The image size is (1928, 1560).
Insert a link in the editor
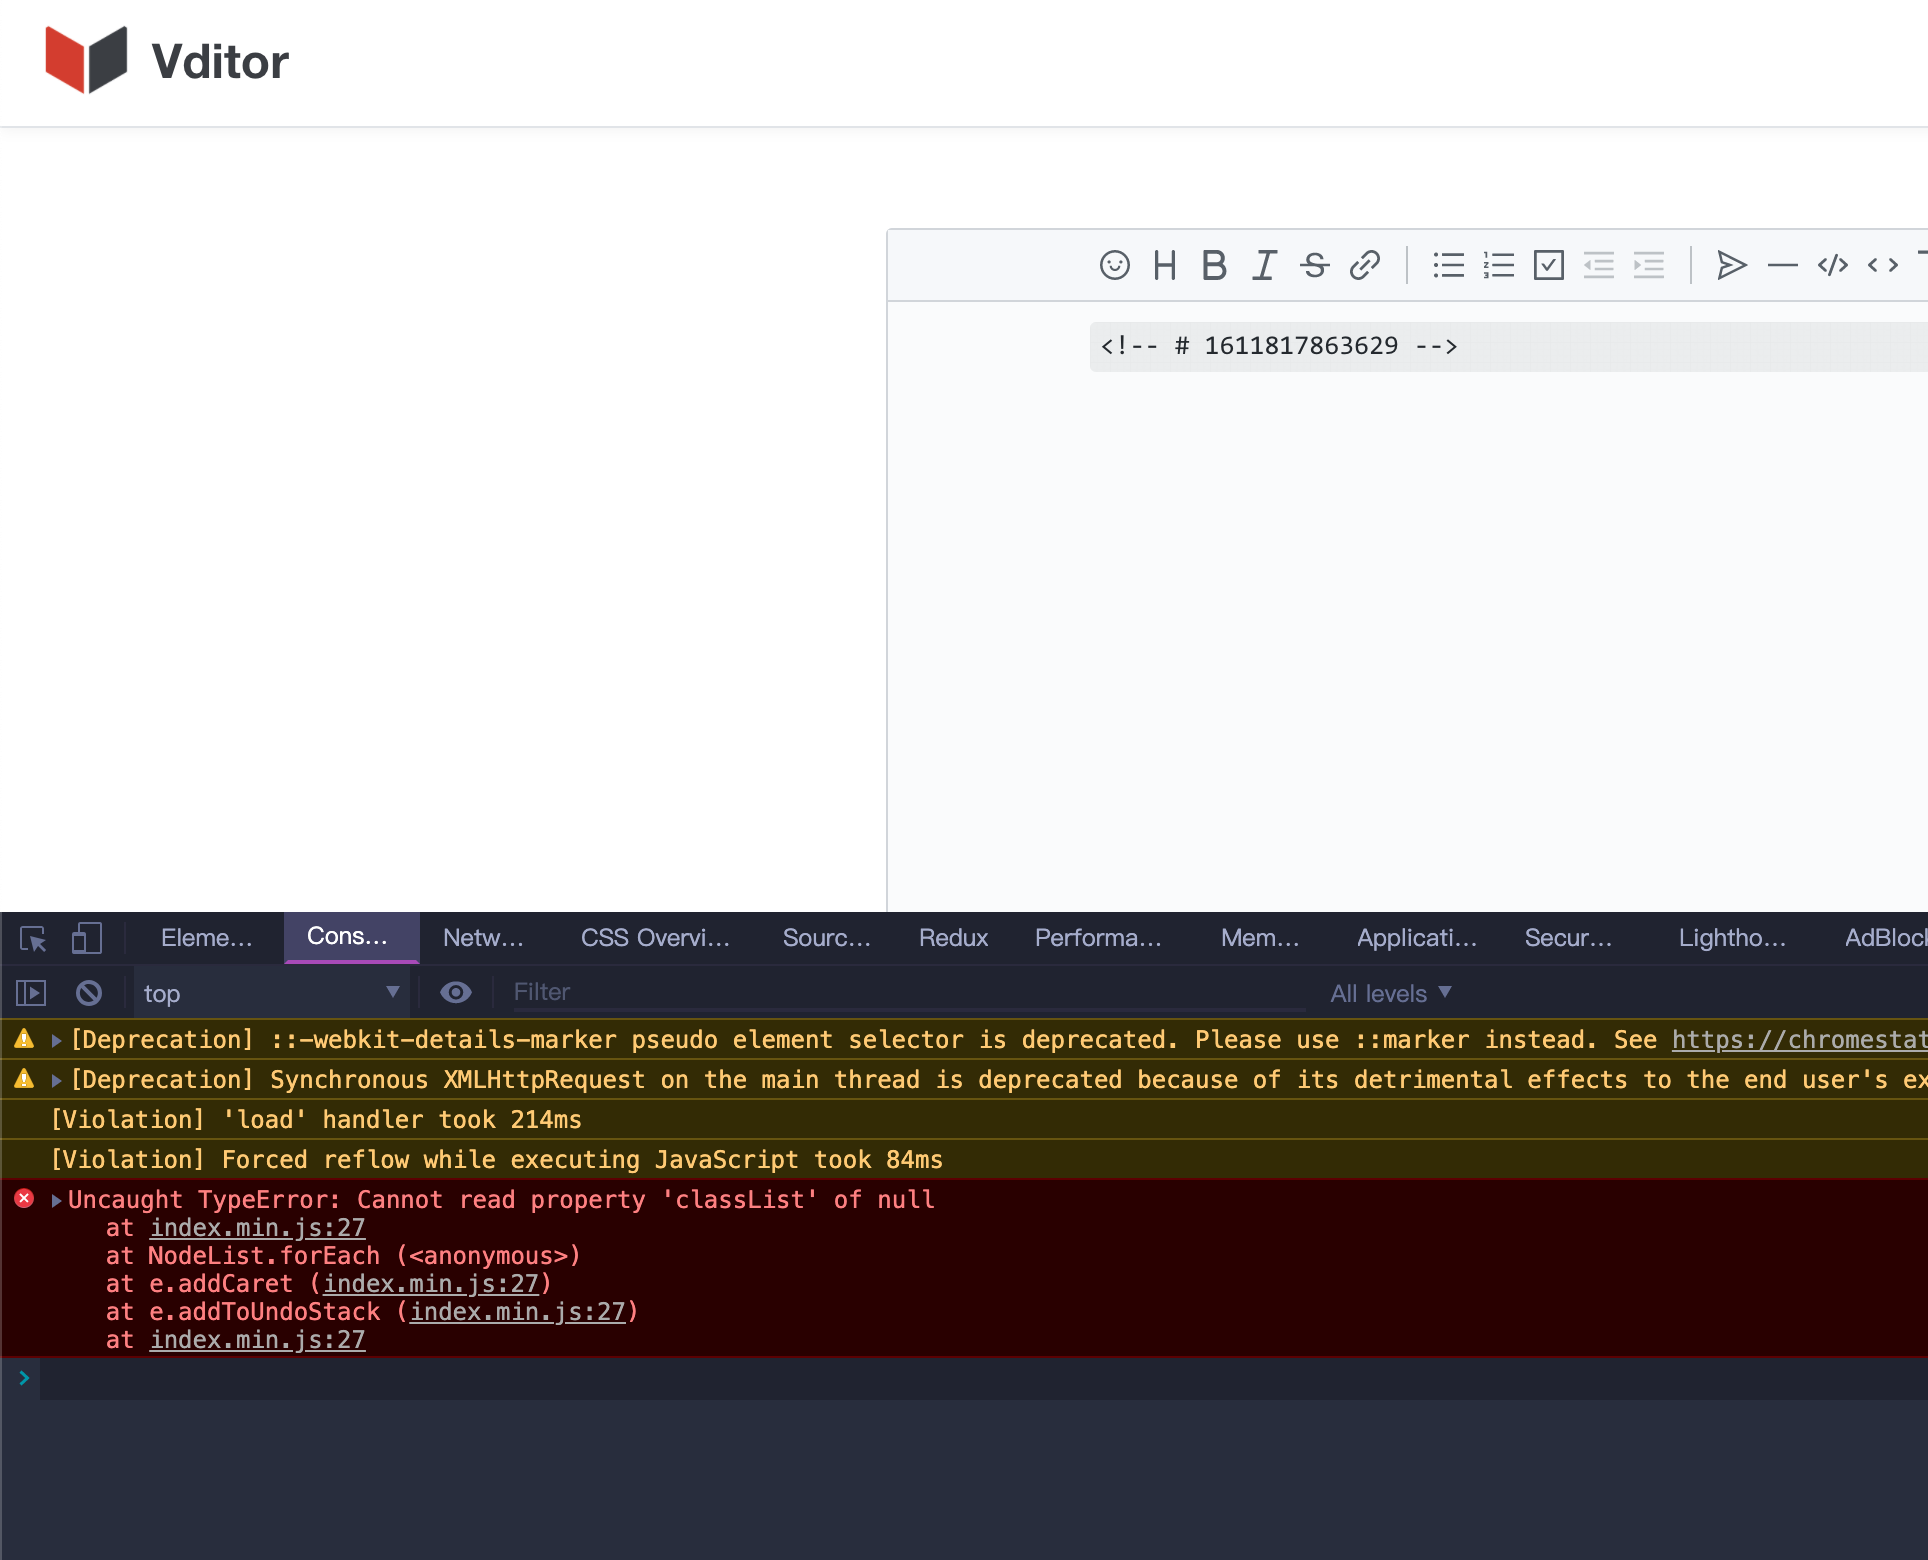pos(1364,265)
